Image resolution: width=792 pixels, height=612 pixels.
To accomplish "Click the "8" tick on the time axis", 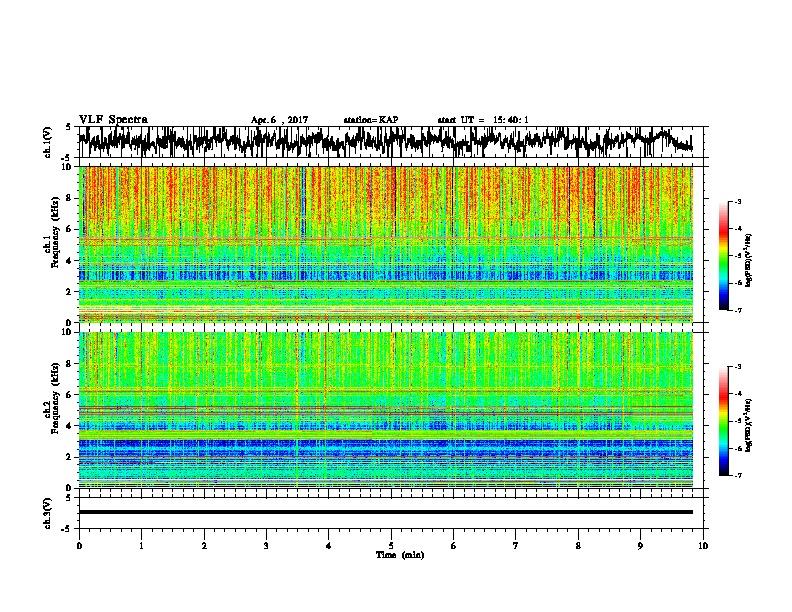I will point(578,546).
